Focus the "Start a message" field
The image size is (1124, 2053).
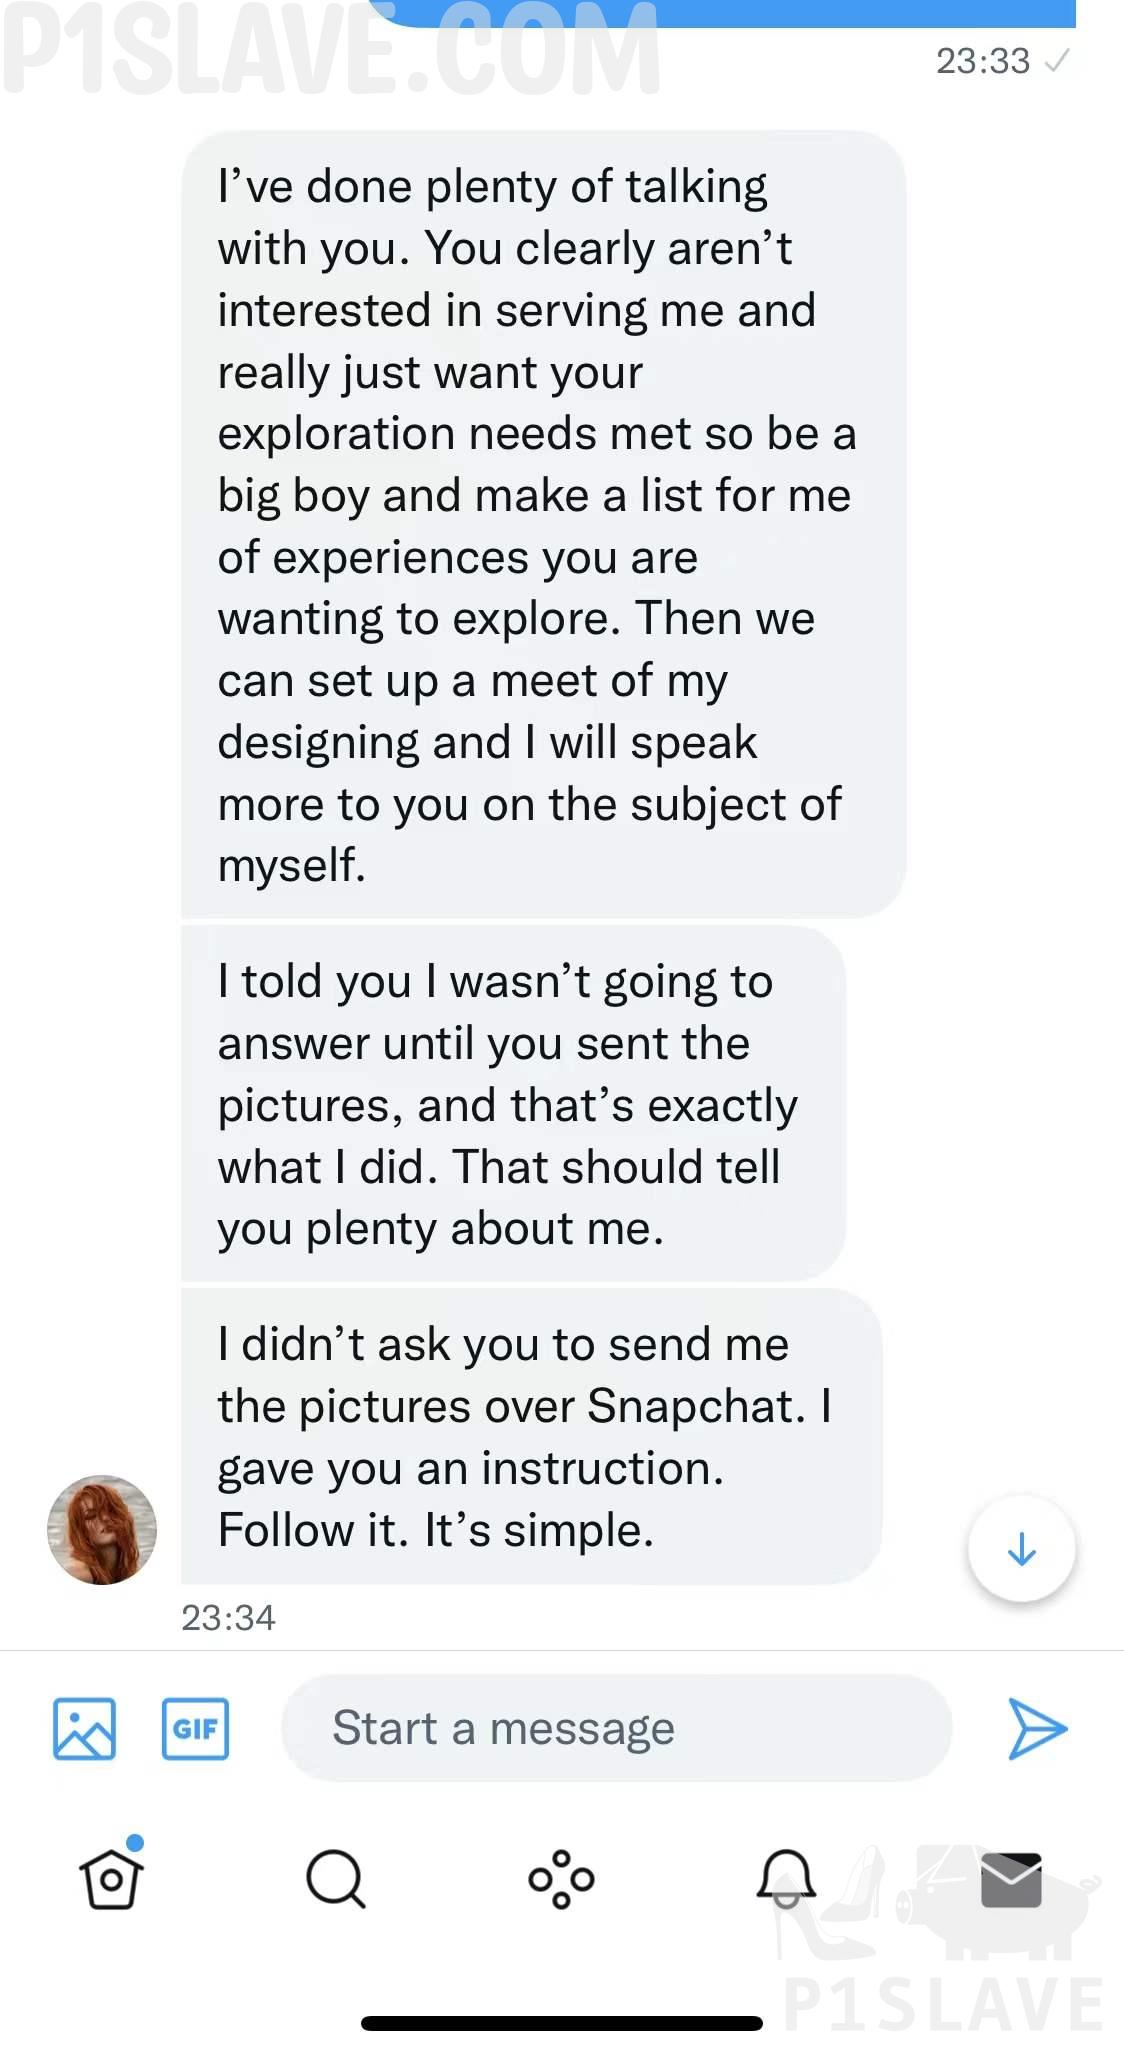(616, 1728)
